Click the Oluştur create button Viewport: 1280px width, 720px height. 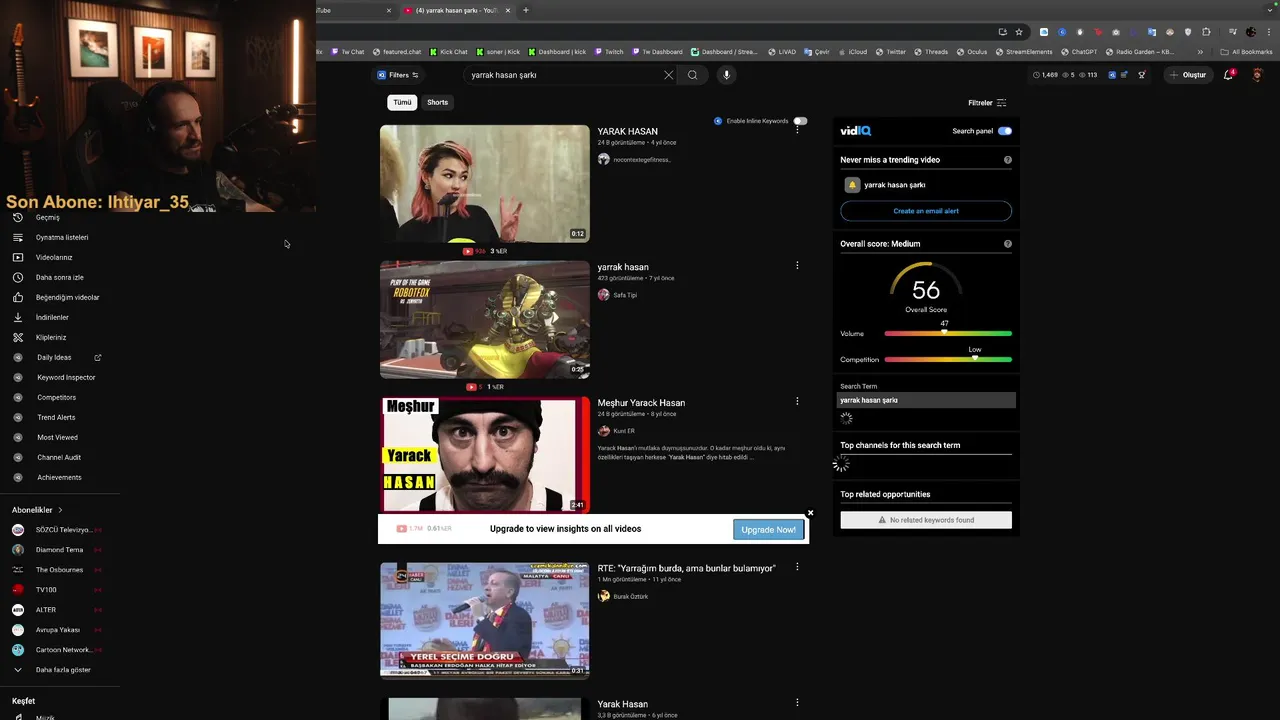1188,75
